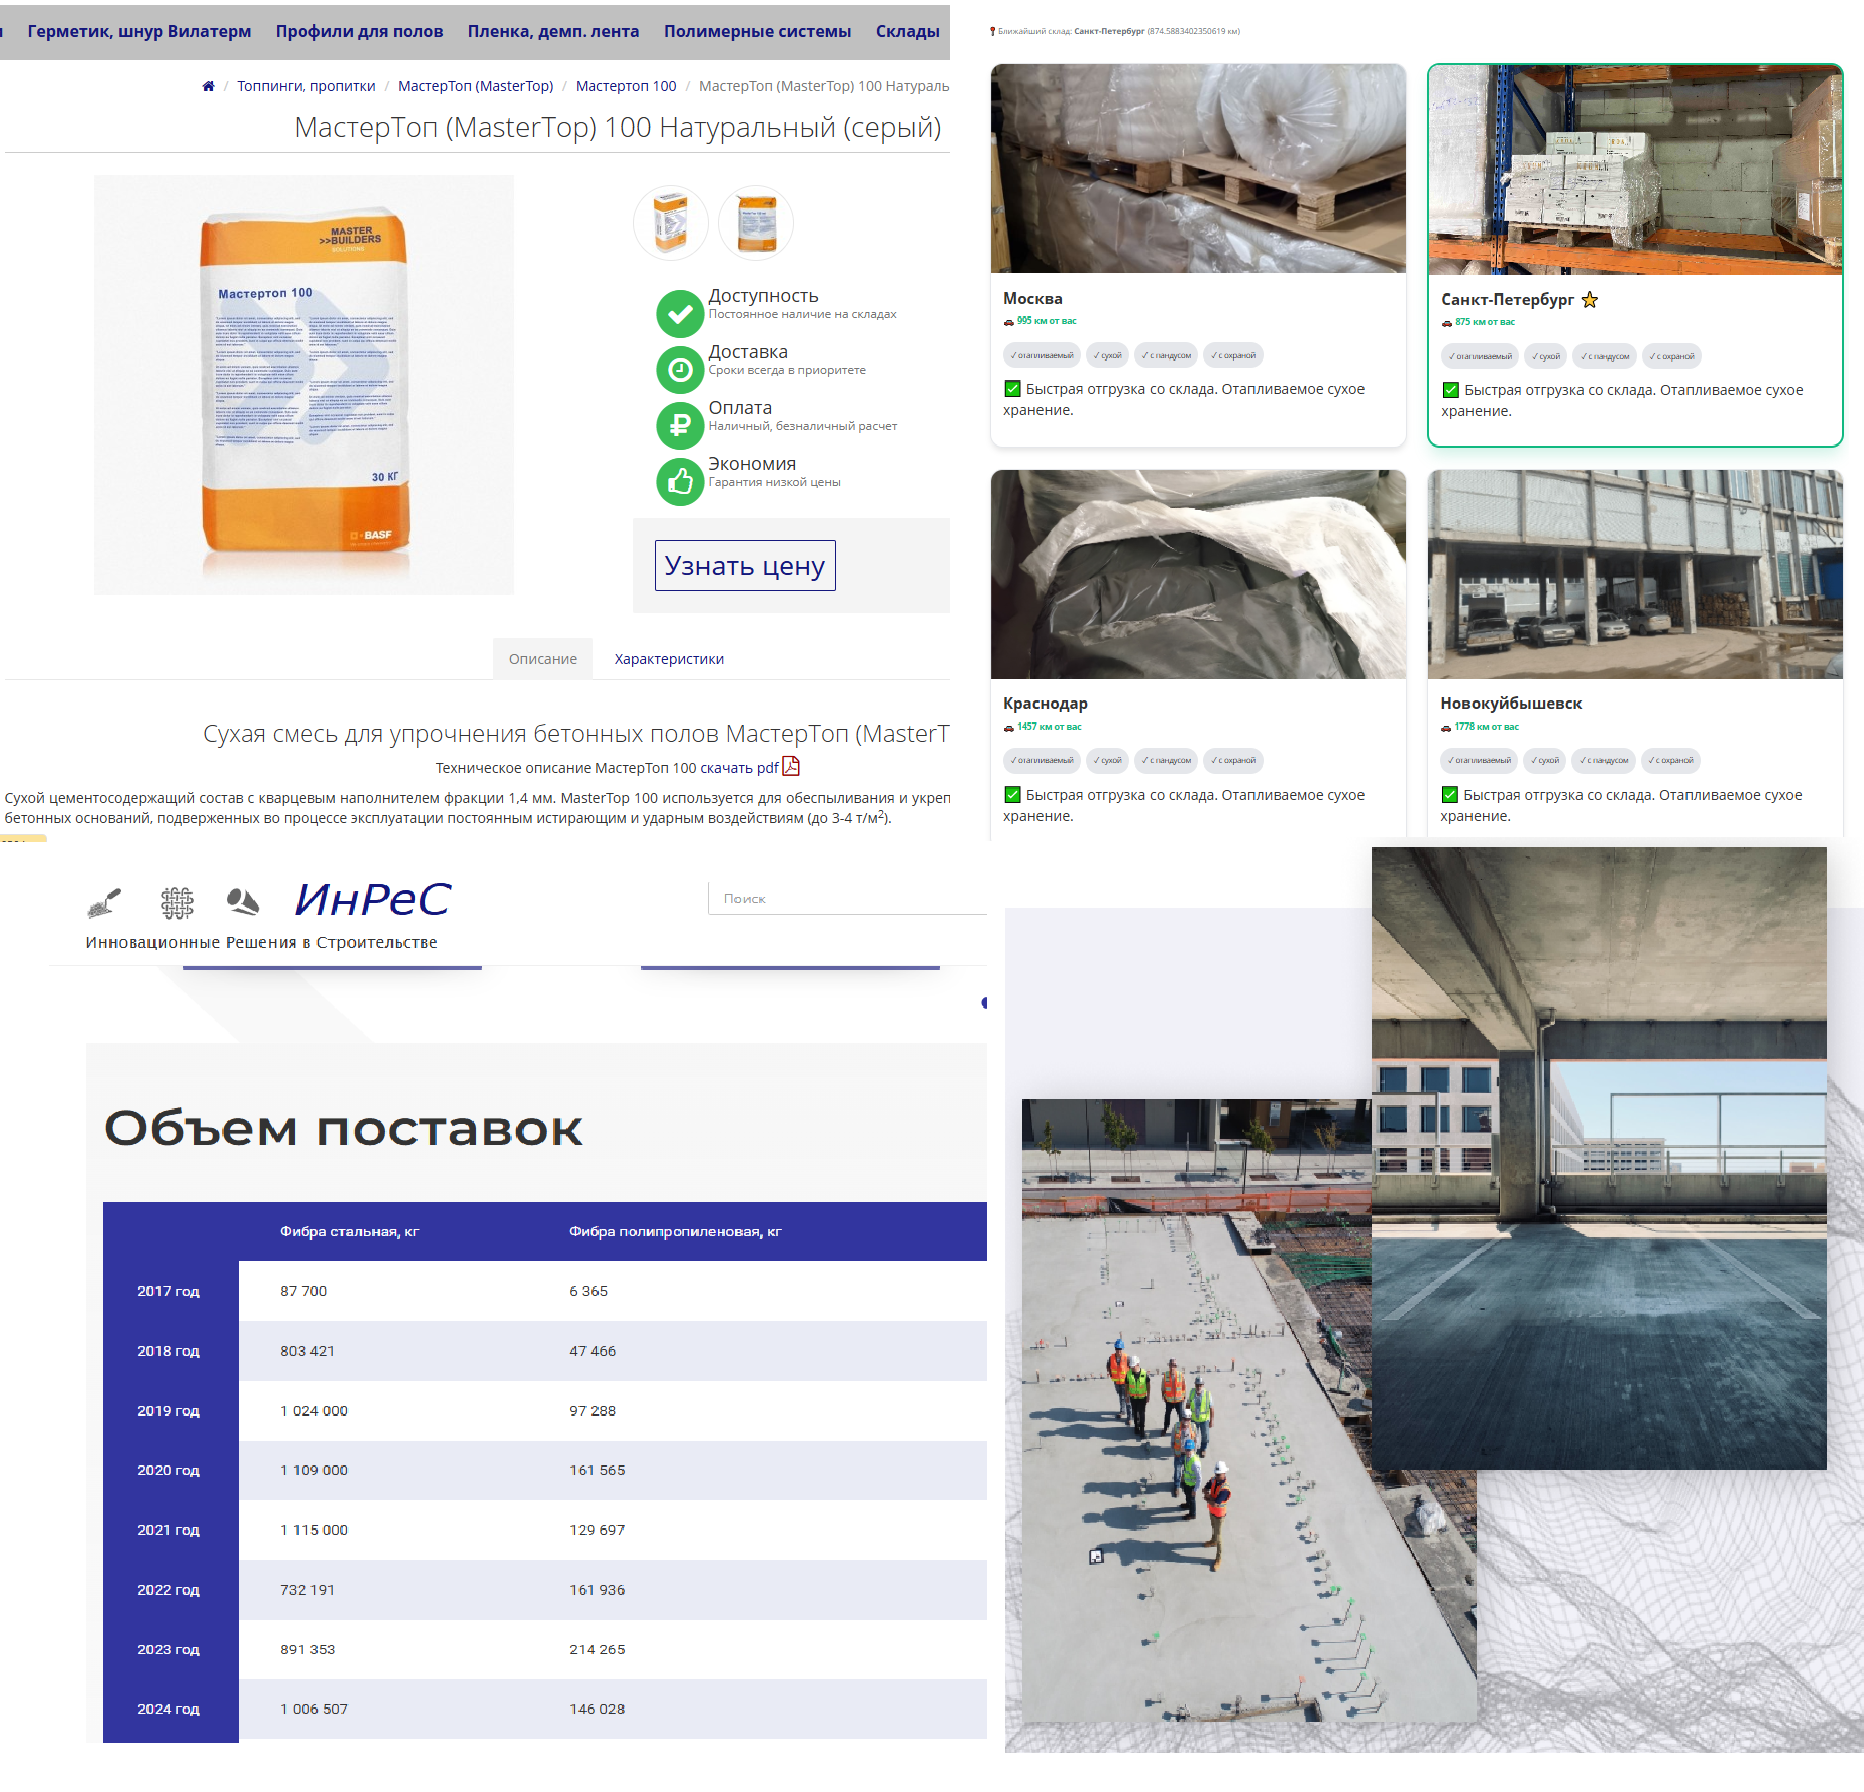Click the 2020 год row label
The height and width of the screenshot is (1792, 1864).
168,1470
